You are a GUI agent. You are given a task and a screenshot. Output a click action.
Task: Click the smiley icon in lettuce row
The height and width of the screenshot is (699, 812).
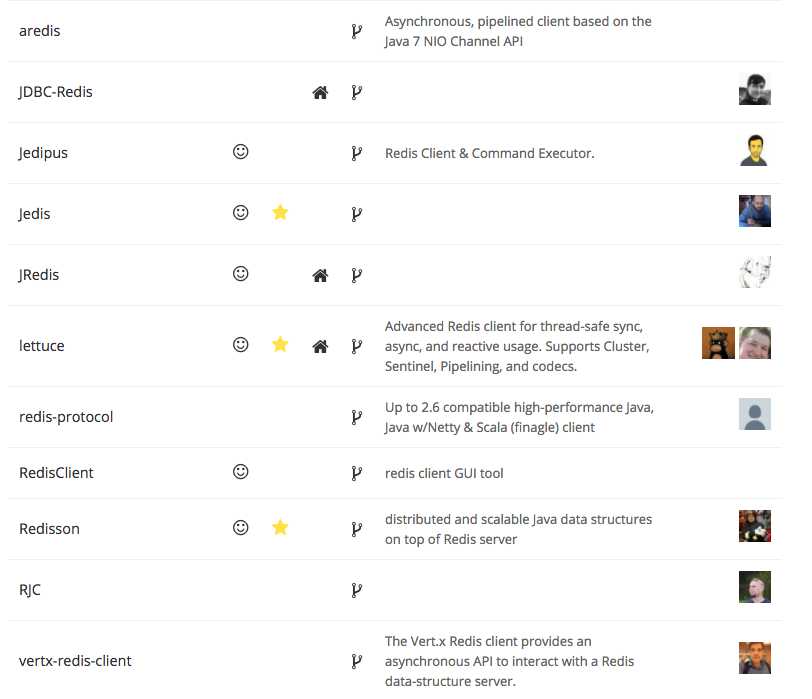[x=240, y=345]
